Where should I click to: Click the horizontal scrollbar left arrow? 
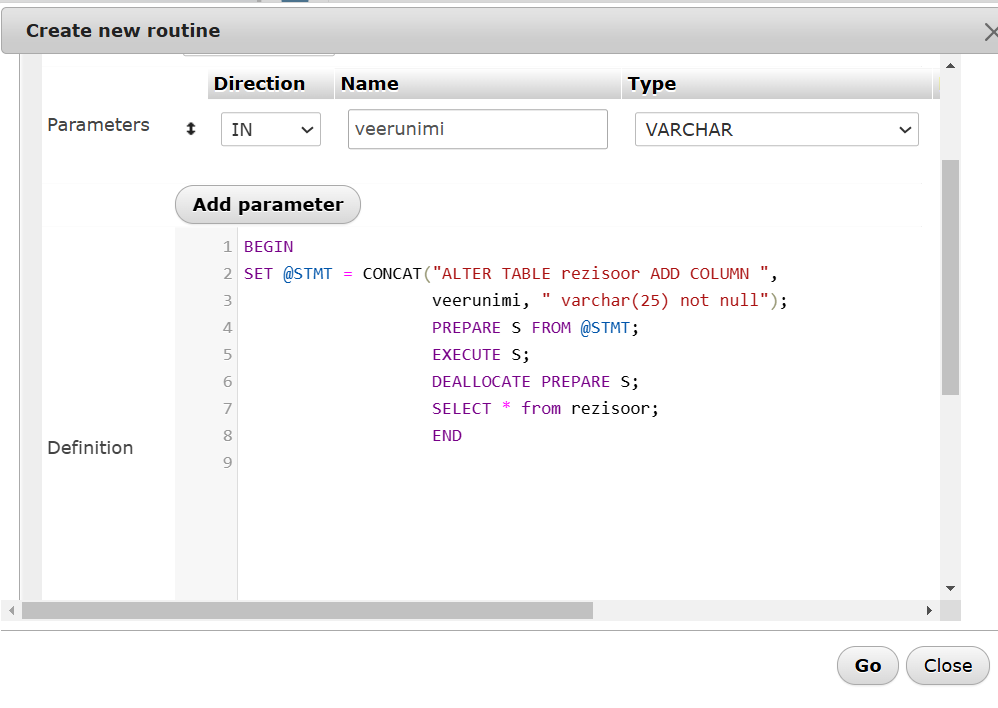11,610
